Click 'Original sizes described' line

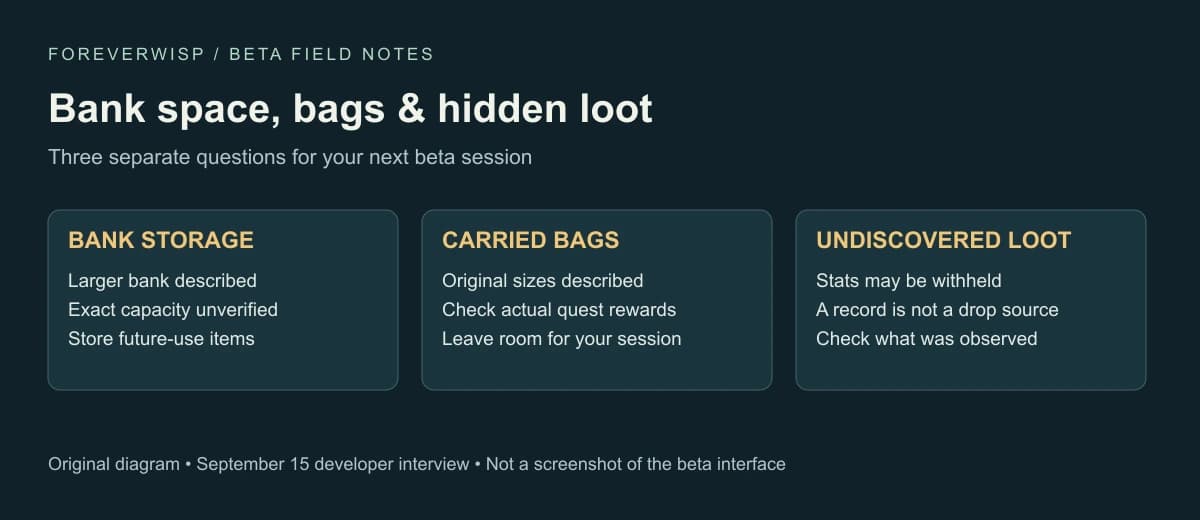click(x=542, y=280)
